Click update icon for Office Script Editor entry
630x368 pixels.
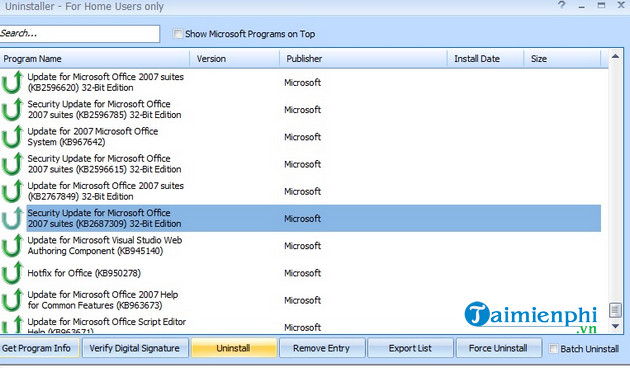pyautogui.click(x=12, y=325)
